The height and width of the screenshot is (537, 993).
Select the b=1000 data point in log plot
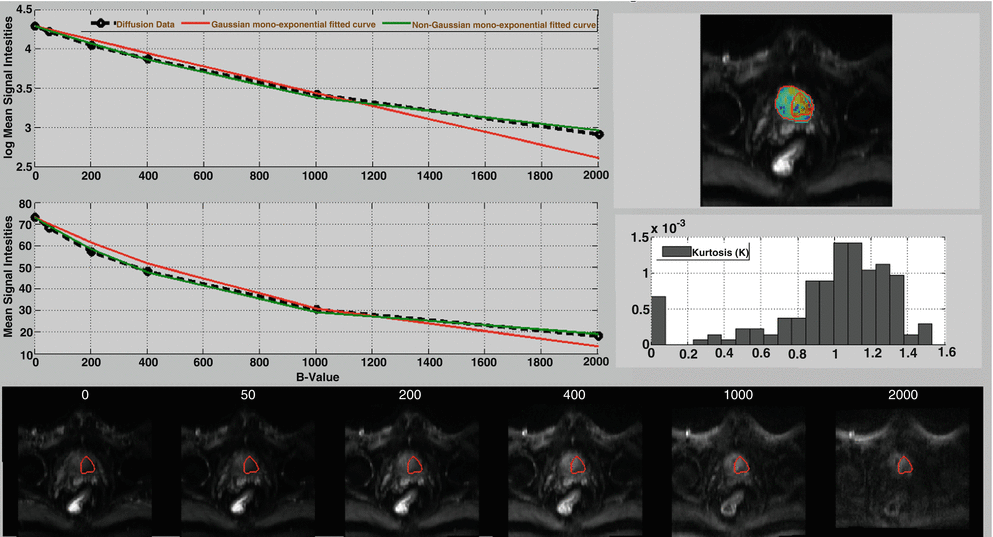[316, 94]
